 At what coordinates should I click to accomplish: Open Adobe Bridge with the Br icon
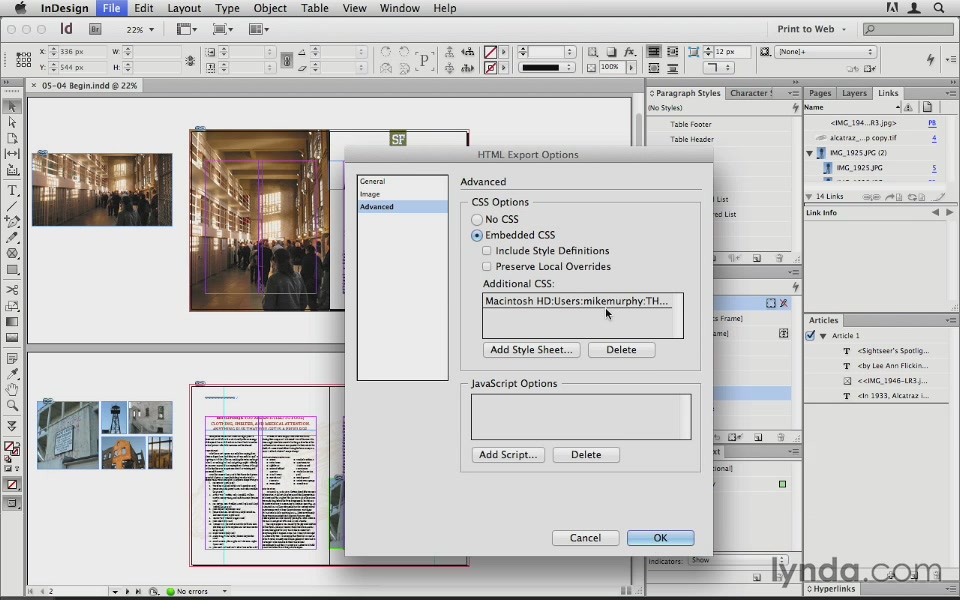(x=95, y=29)
